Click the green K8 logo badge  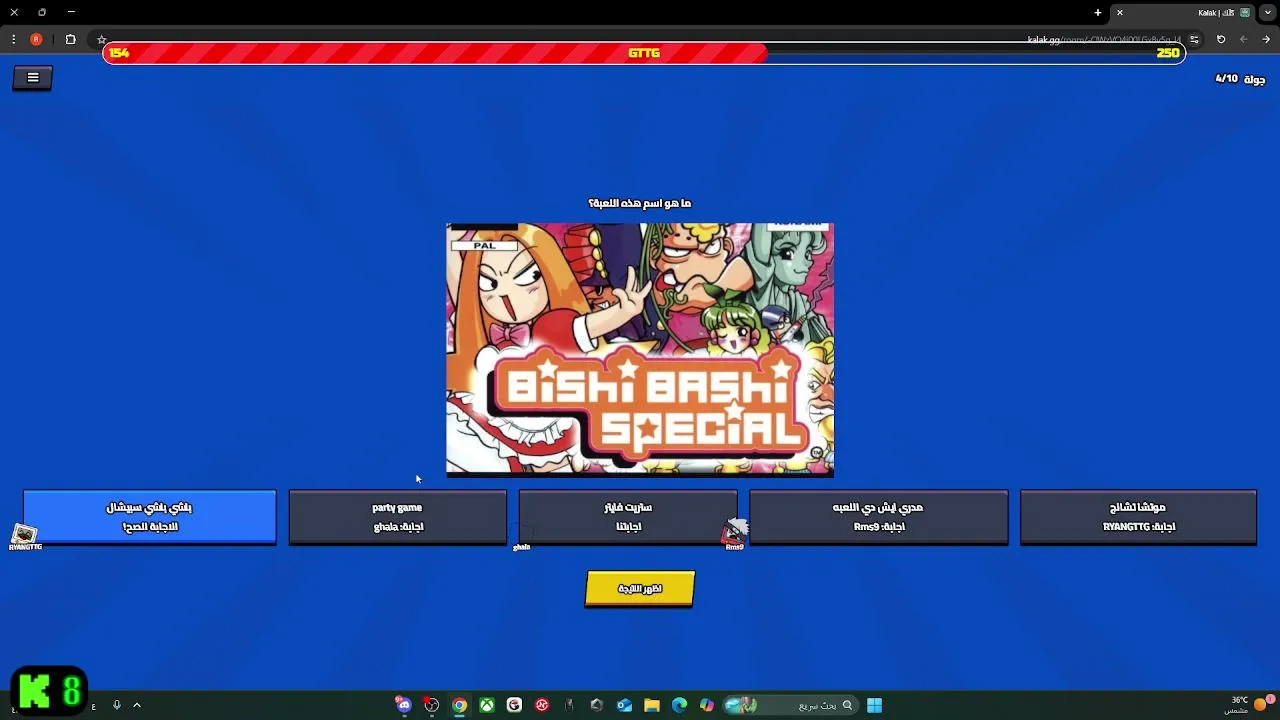[x=49, y=691]
